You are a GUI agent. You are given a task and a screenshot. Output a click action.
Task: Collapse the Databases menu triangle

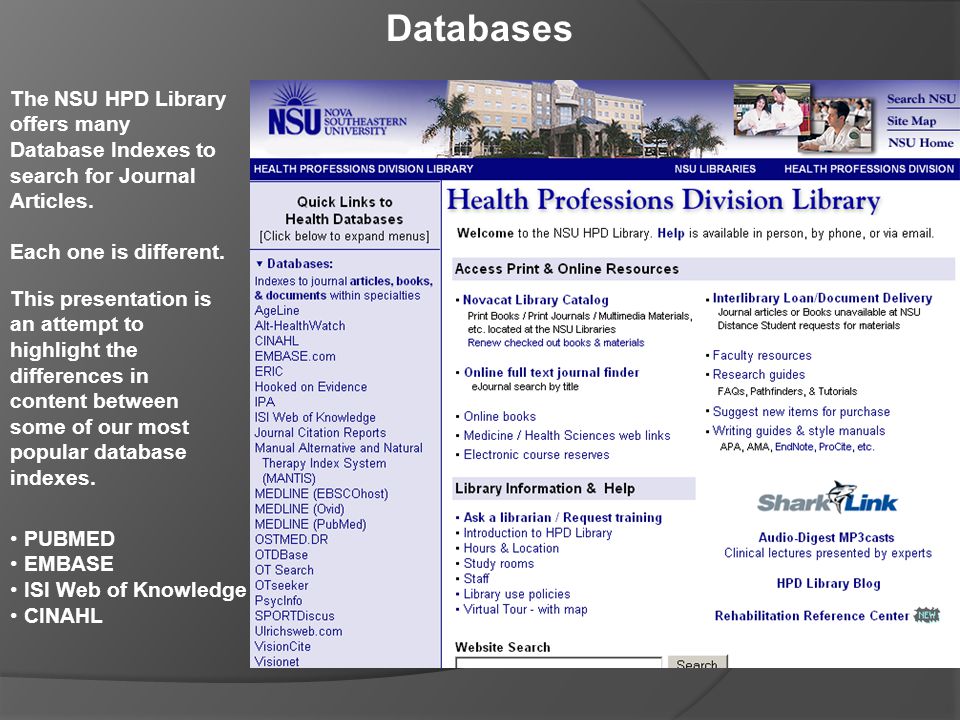coord(260,264)
